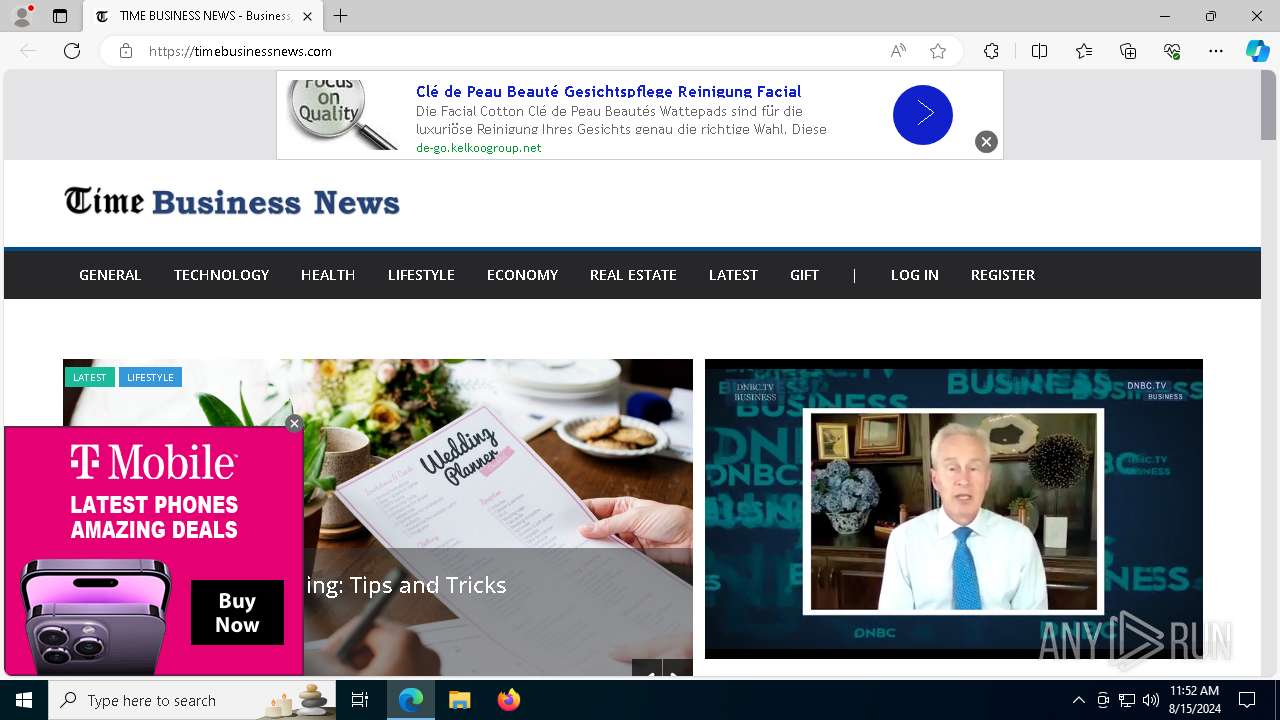Image resolution: width=1280 pixels, height=720 pixels.
Task: Click the blue arrow button in top ad
Action: pyautogui.click(x=923, y=114)
